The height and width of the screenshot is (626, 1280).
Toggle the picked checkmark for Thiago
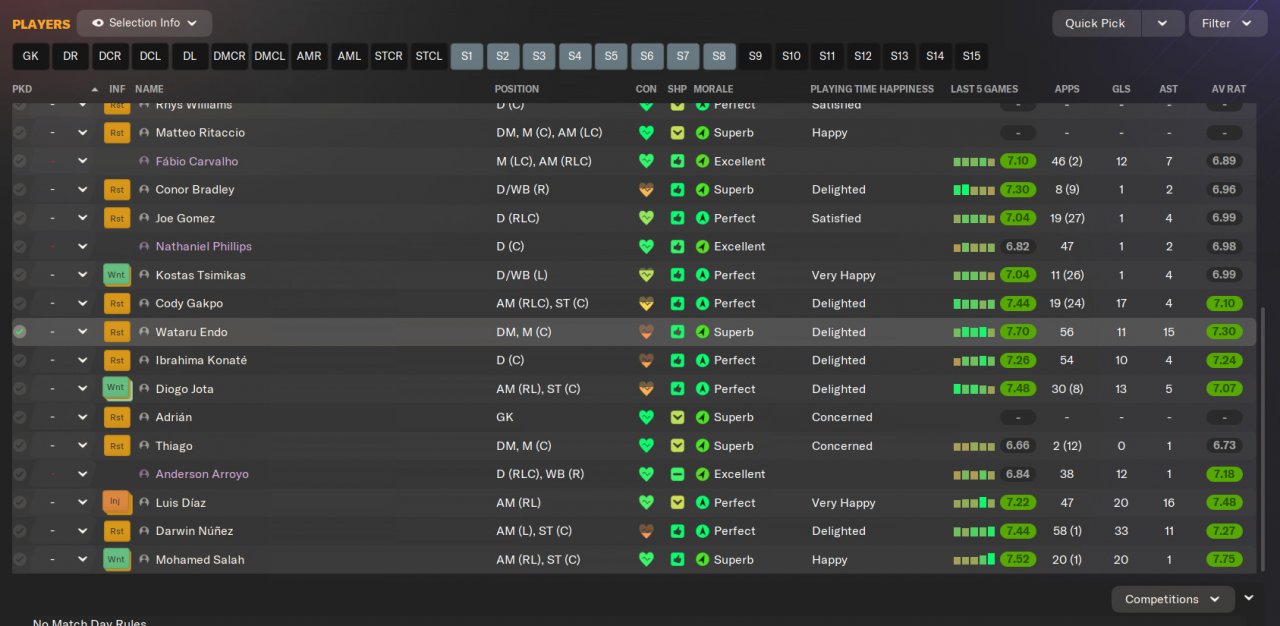pos(20,445)
